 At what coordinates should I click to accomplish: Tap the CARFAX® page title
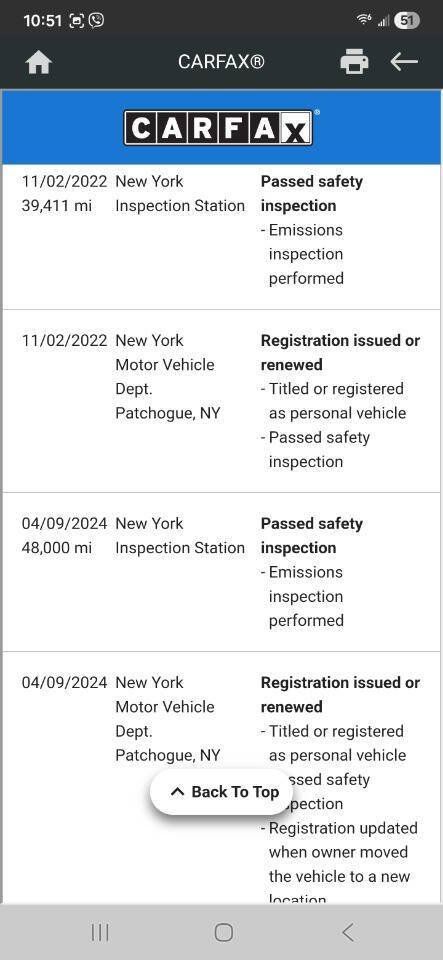tap(222, 62)
